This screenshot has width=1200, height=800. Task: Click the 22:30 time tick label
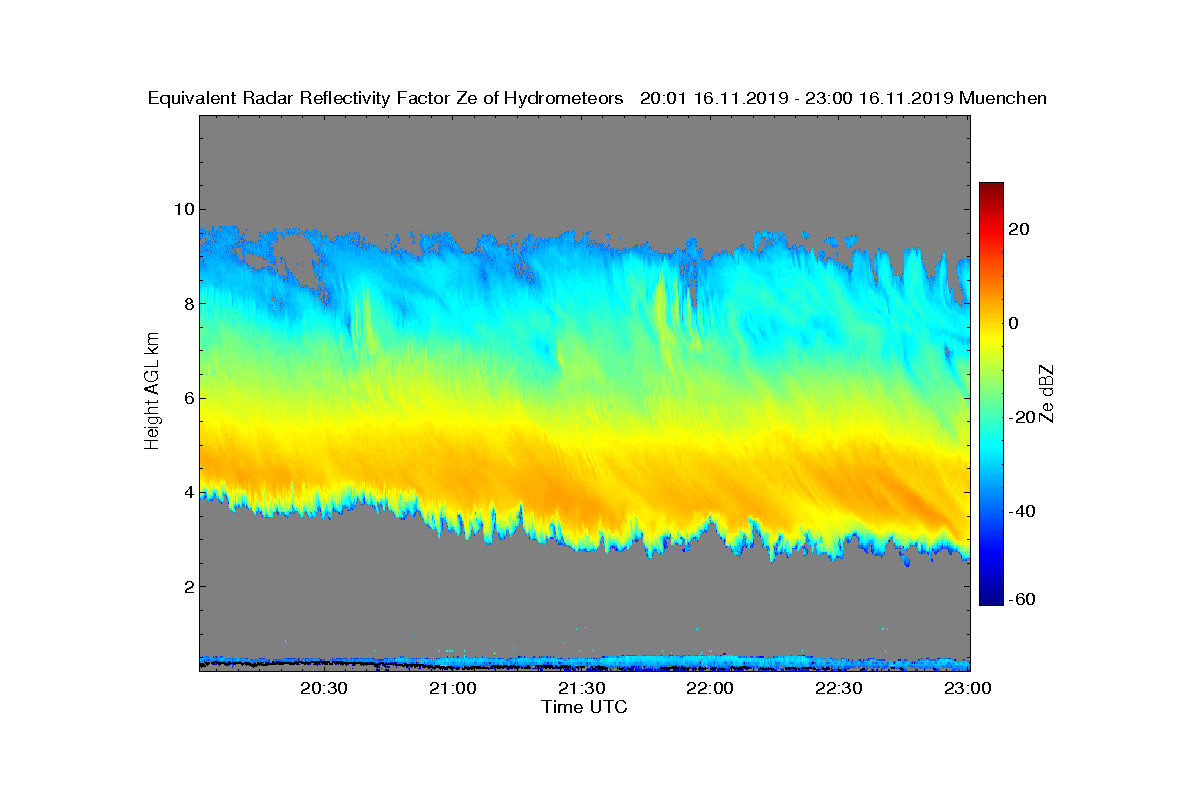(840, 689)
